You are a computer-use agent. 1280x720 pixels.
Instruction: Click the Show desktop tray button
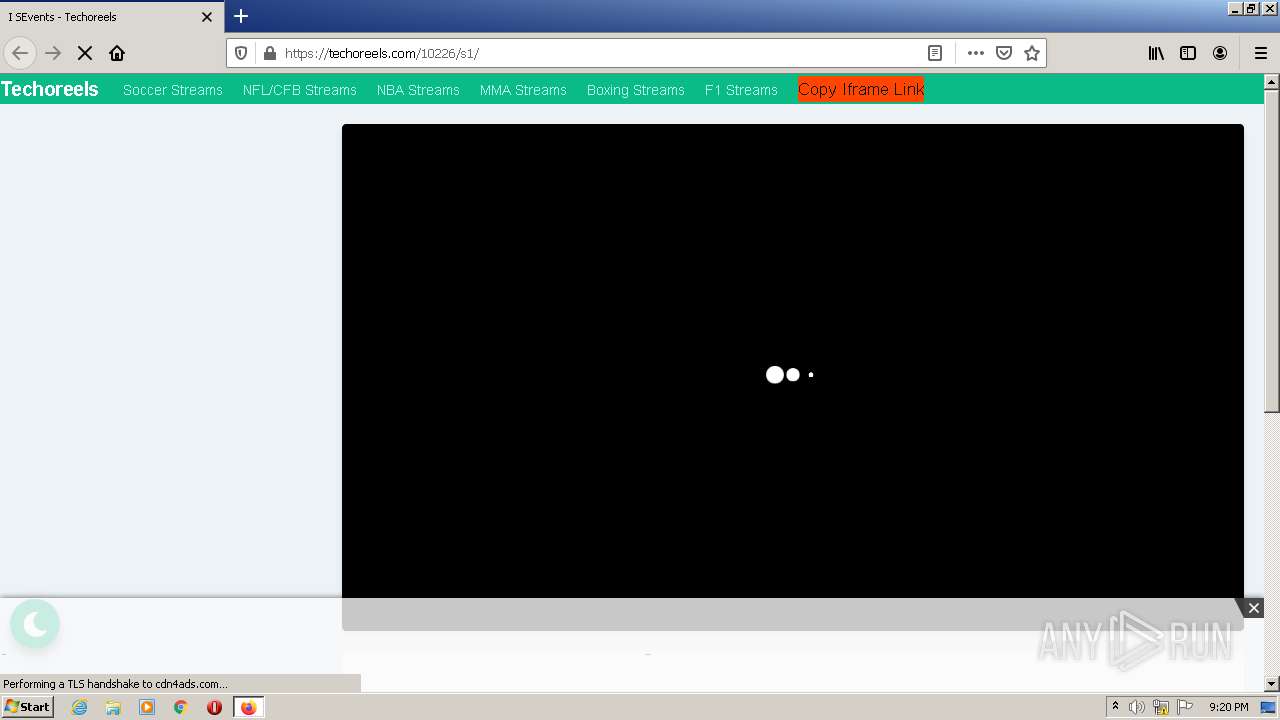pos(1269,707)
